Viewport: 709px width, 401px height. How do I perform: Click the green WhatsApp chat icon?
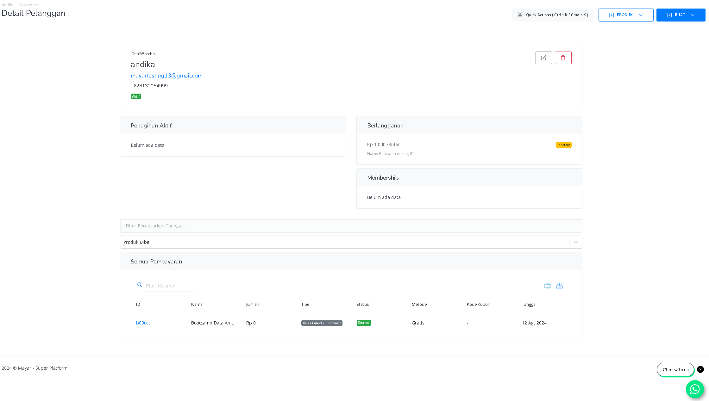click(x=695, y=389)
